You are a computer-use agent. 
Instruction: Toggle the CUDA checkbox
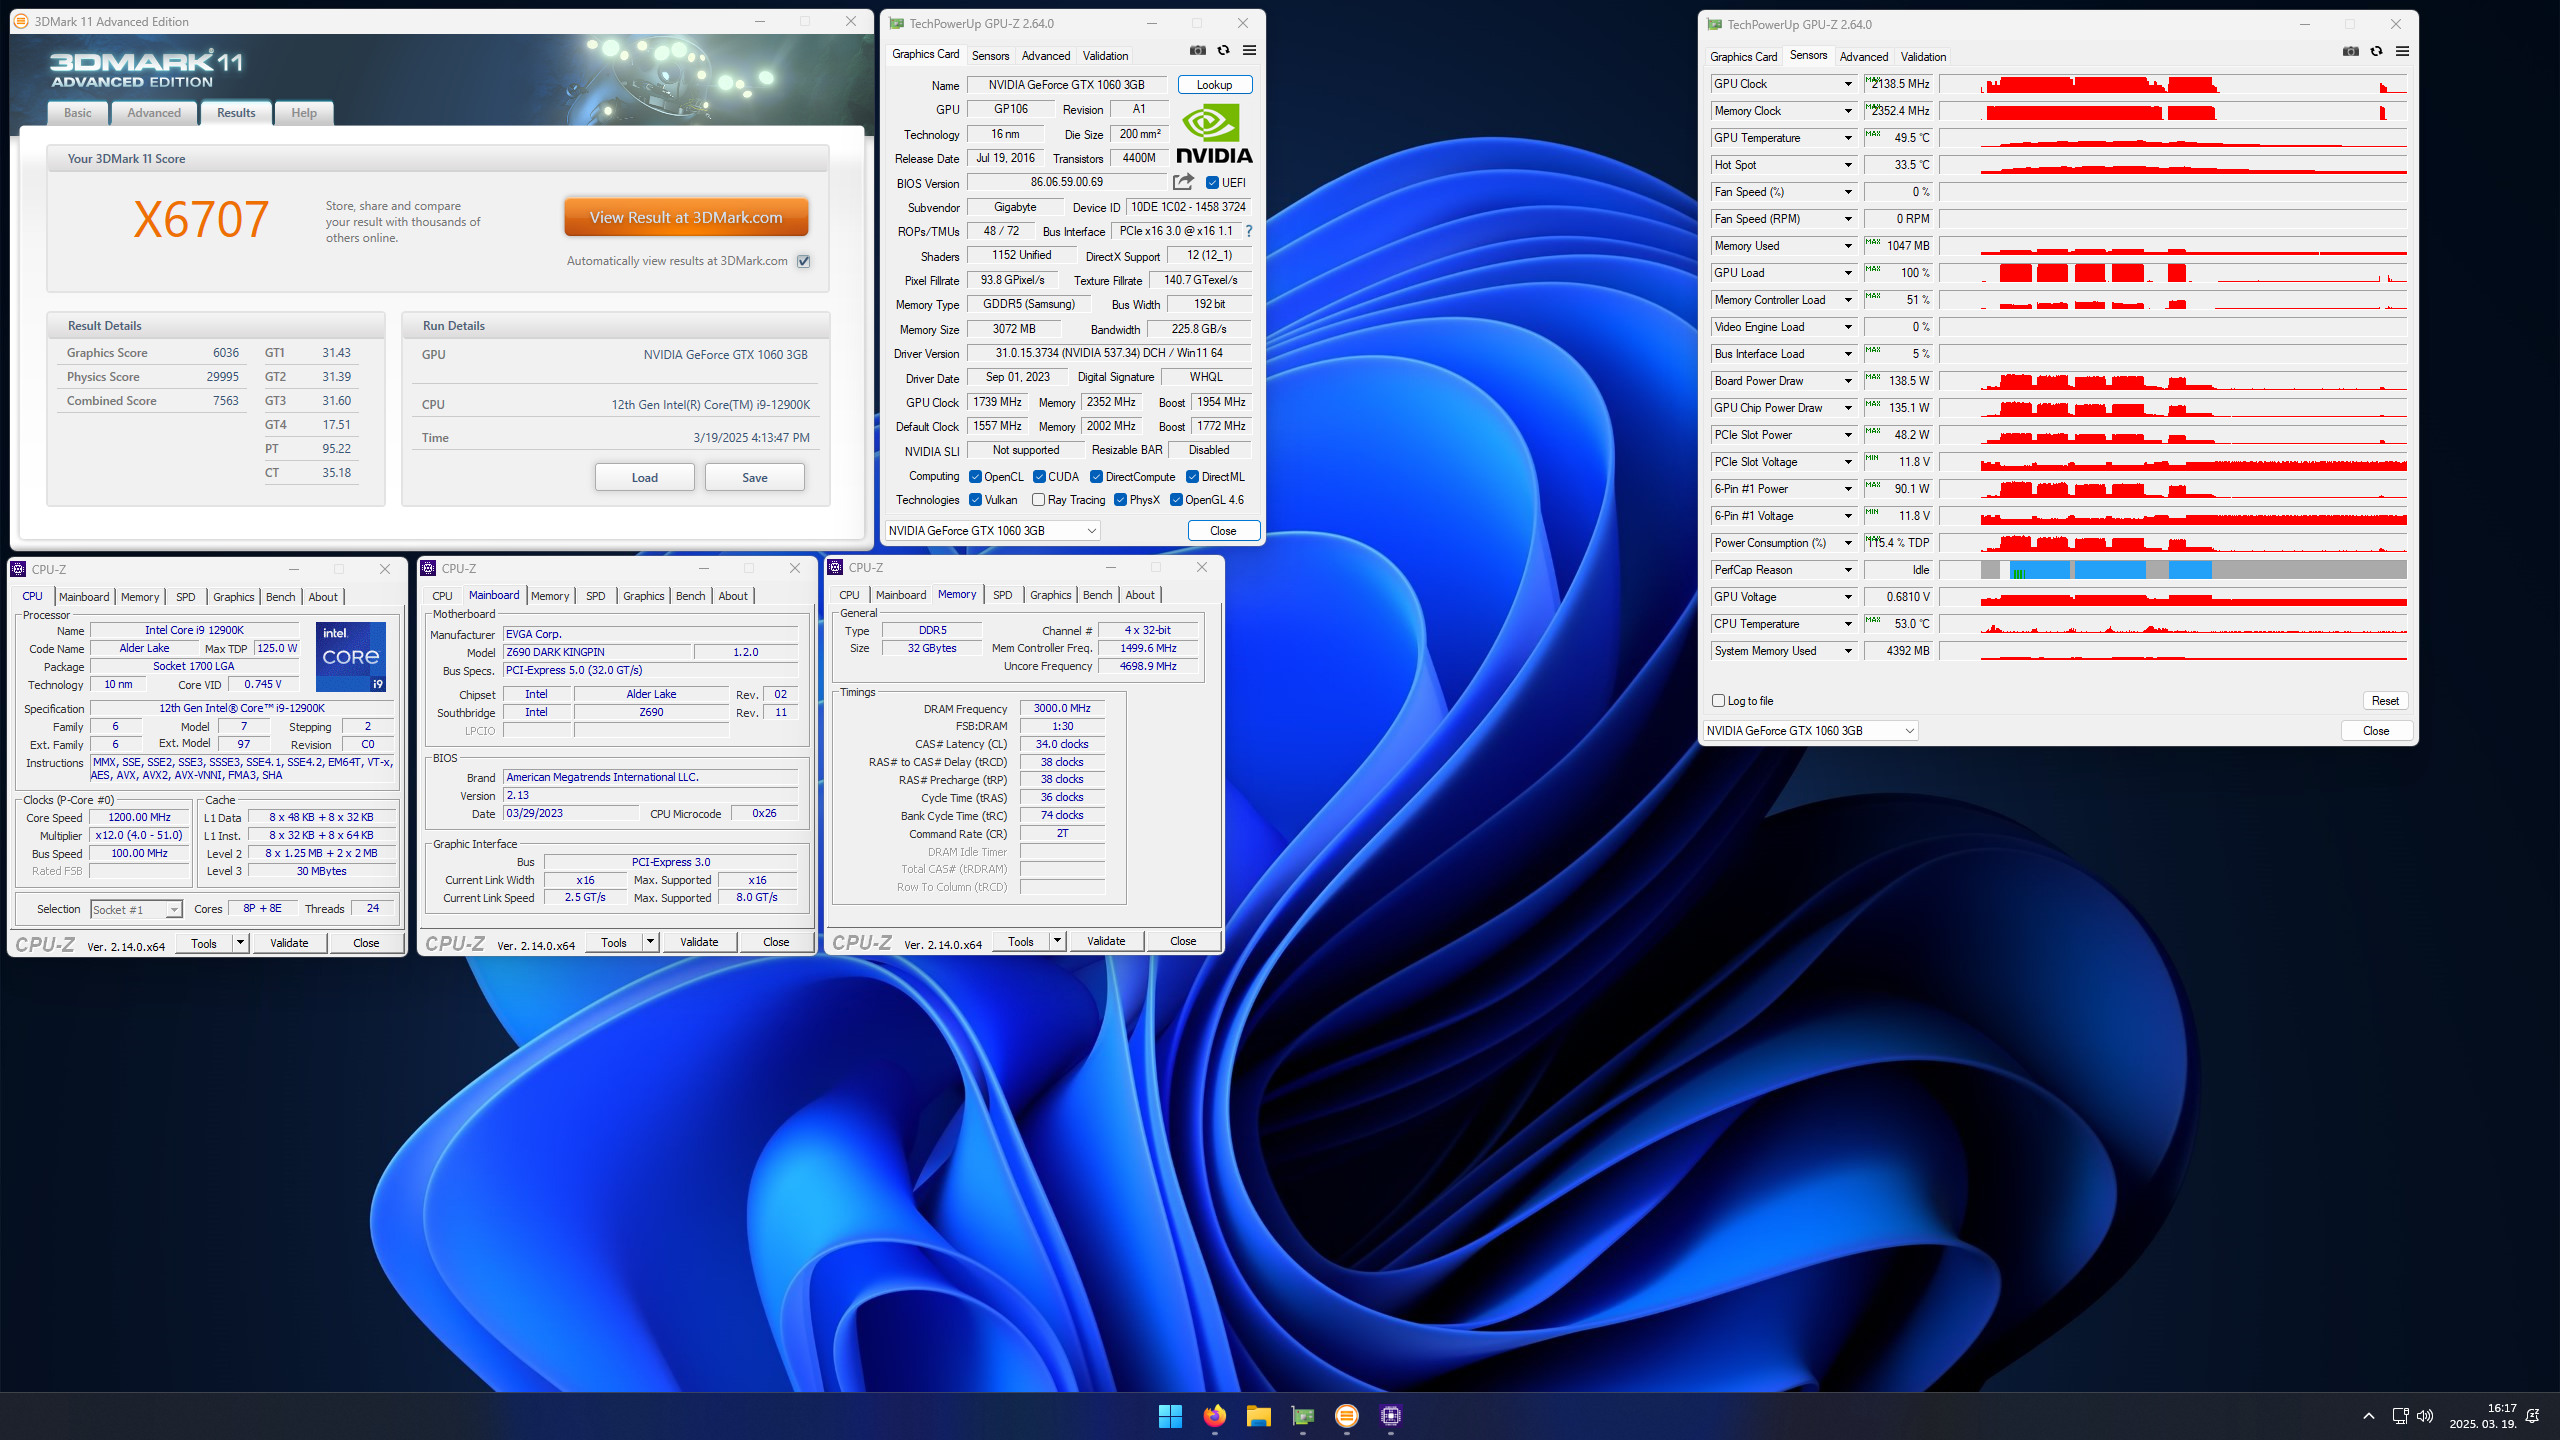point(1039,477)
